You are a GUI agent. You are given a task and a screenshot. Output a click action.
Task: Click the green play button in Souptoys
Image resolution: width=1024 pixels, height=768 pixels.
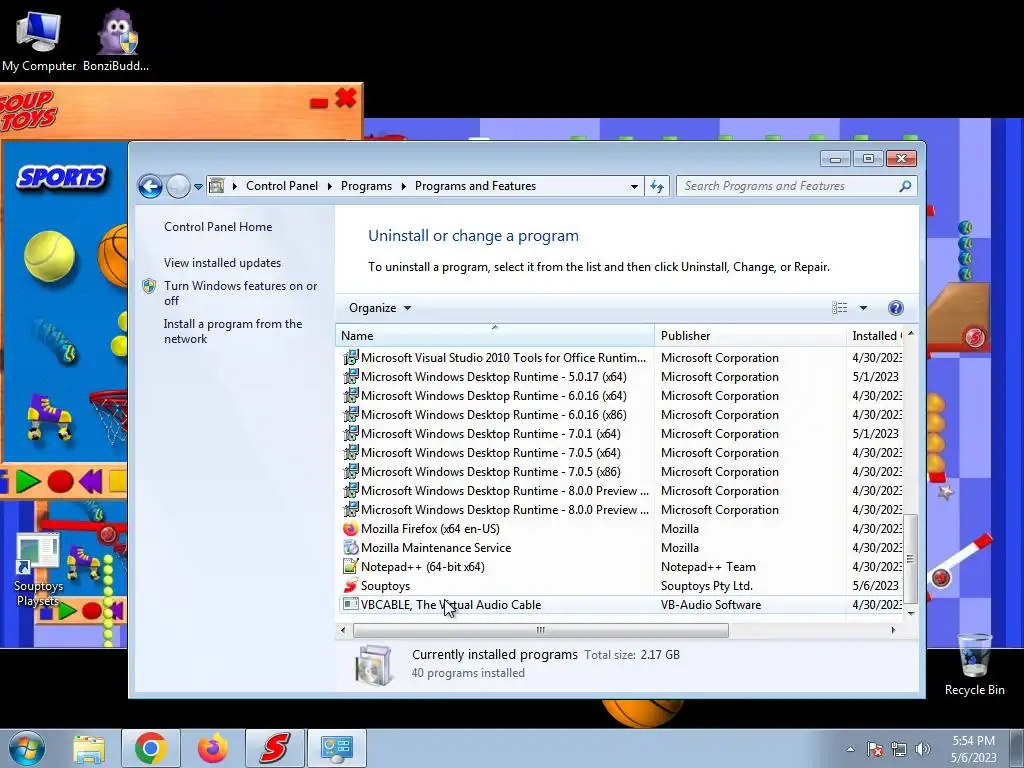click(27, 481)
